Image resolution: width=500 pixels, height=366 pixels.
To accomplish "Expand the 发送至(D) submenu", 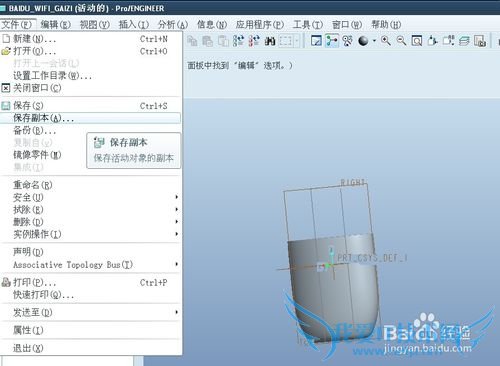I will pyautogui.click(x=91, y=312).
